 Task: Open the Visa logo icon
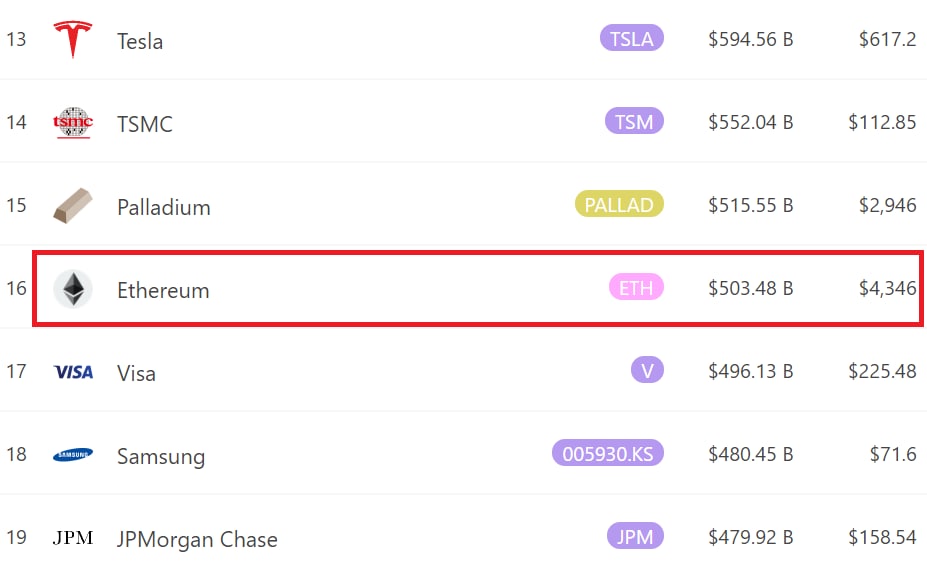tap(73, 372)
